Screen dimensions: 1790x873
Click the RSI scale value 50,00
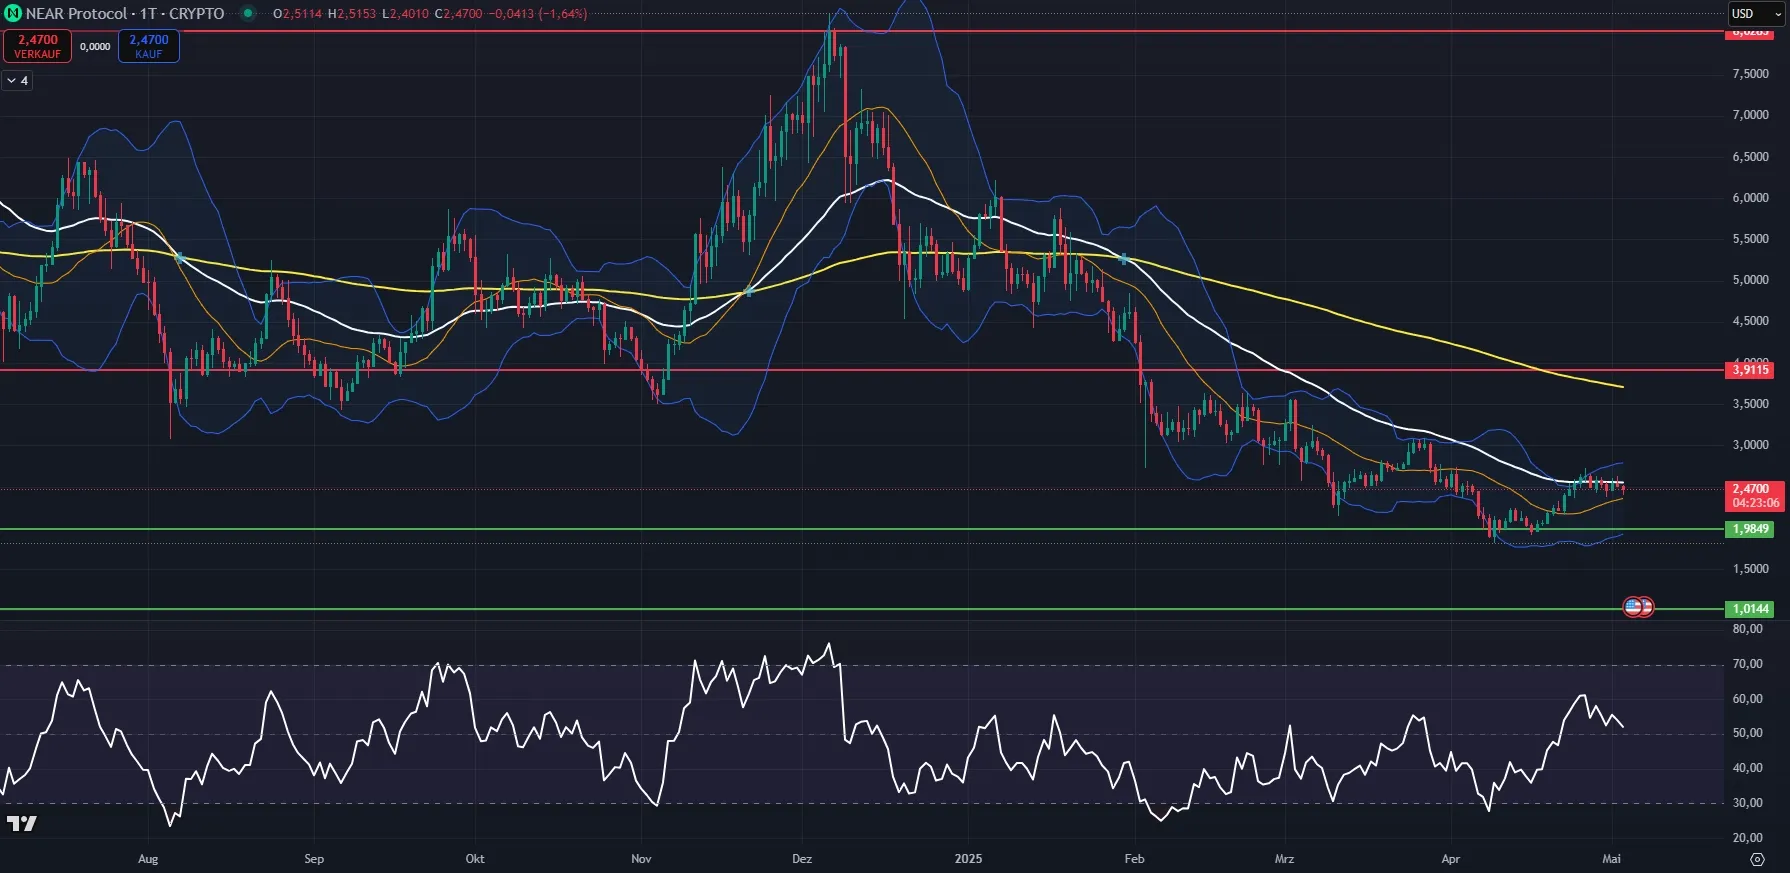pyautogui.click(x=1747, y=733)
